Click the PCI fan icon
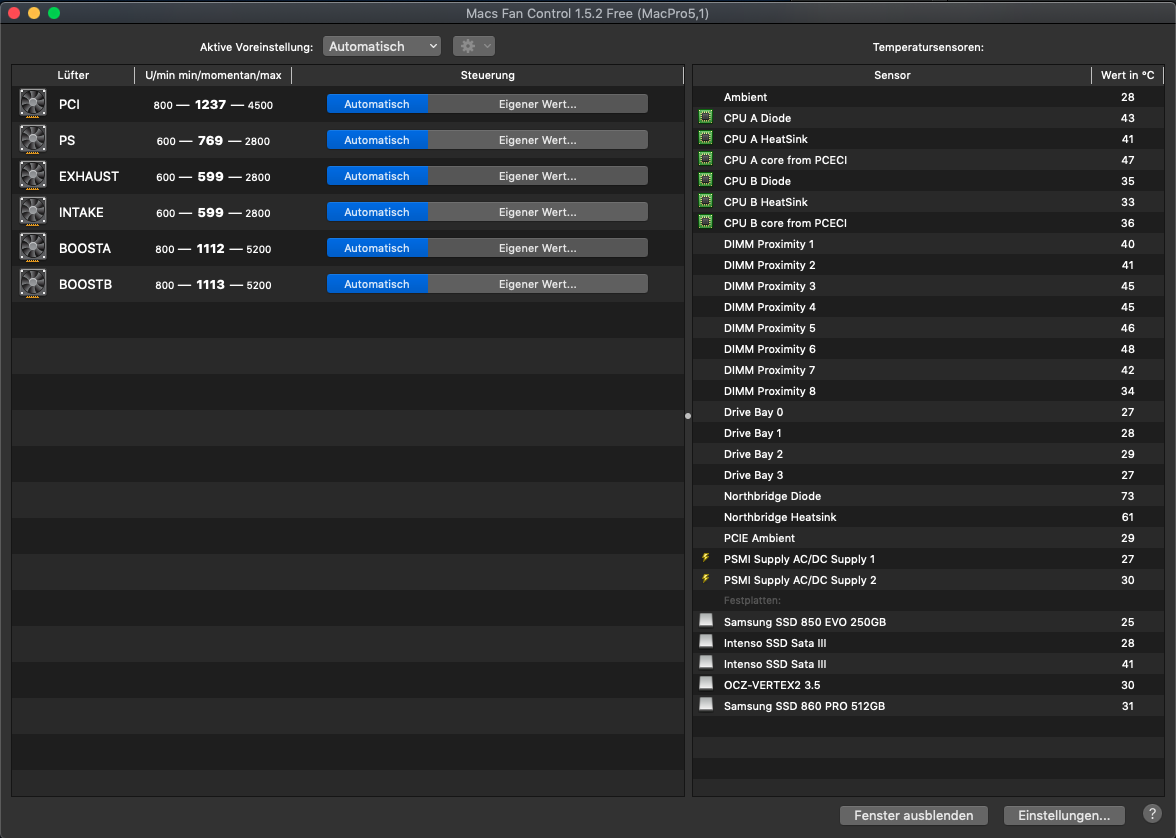Viewport: 1176px width, 838px height. [33, 104]
